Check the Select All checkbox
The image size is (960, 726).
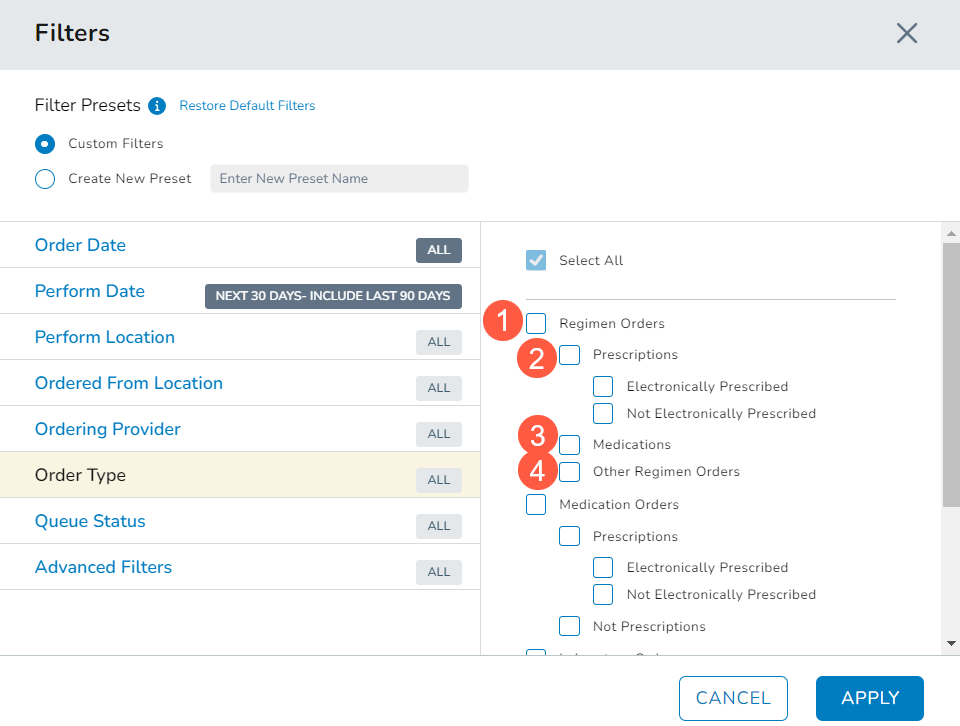pyautogui.click(x=536, y=260)
